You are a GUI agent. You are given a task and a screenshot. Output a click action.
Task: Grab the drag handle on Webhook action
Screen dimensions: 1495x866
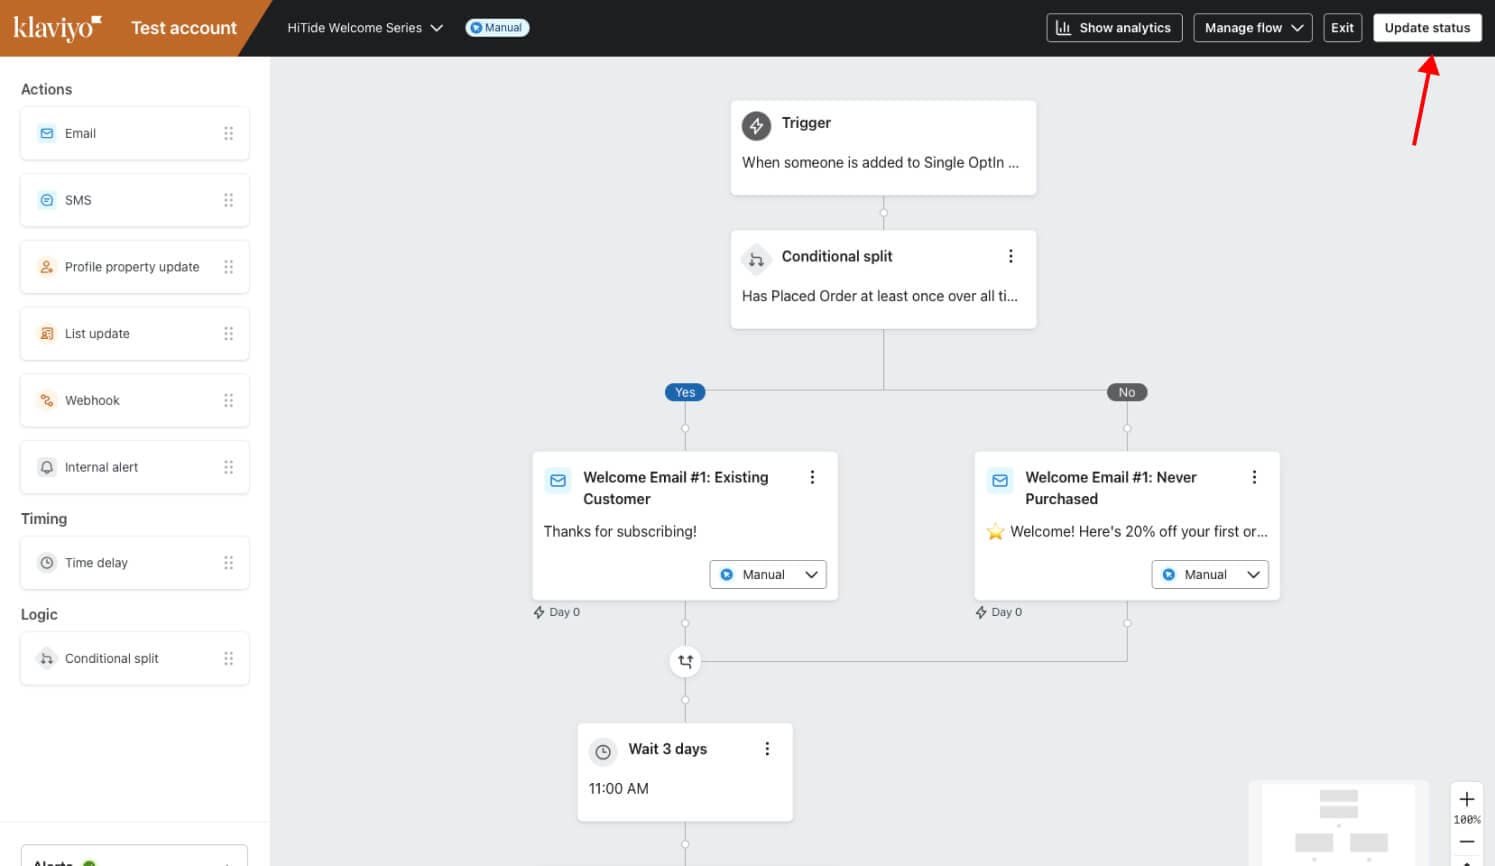228,401
